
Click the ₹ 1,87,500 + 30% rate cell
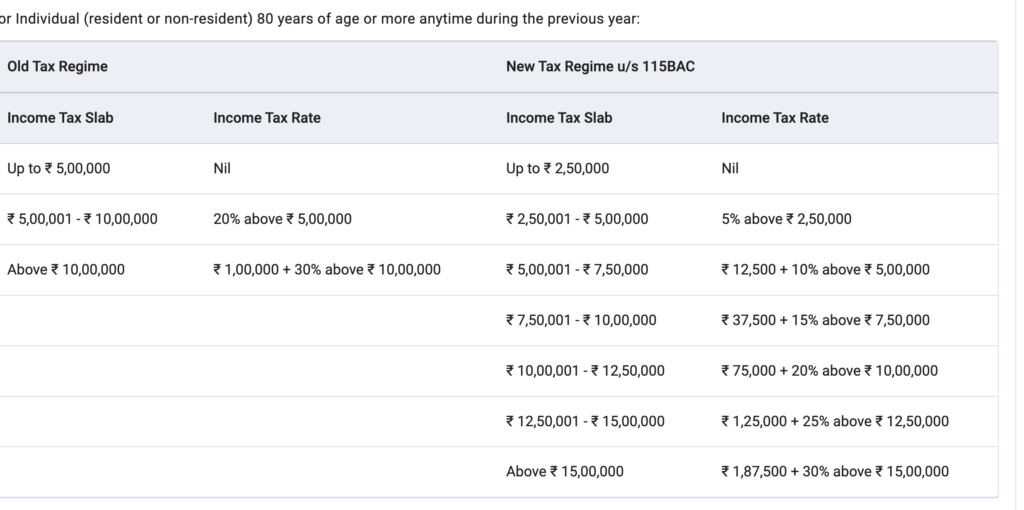coord(835,471)
